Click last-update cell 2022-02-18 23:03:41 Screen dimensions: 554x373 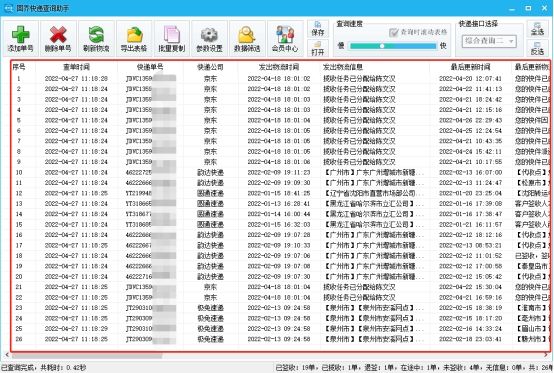470,339
